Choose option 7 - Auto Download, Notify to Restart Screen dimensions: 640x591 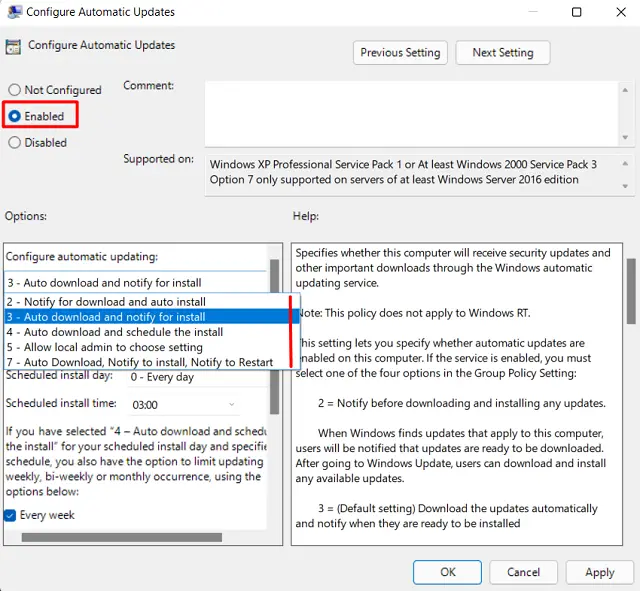click(x=140, y=361)
